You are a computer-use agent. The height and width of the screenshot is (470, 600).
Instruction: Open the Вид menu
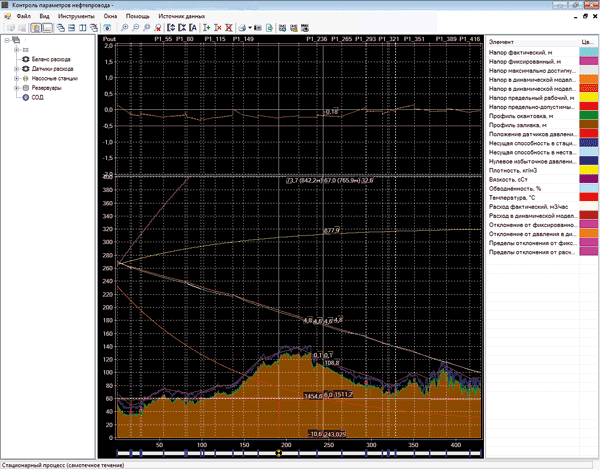click(44, 16)
